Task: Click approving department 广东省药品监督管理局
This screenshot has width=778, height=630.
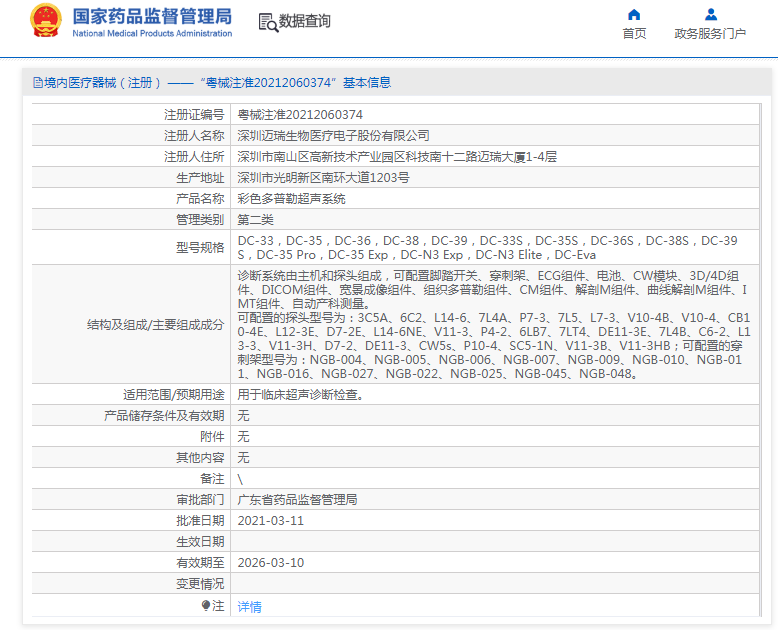Action: pos(297,500)
